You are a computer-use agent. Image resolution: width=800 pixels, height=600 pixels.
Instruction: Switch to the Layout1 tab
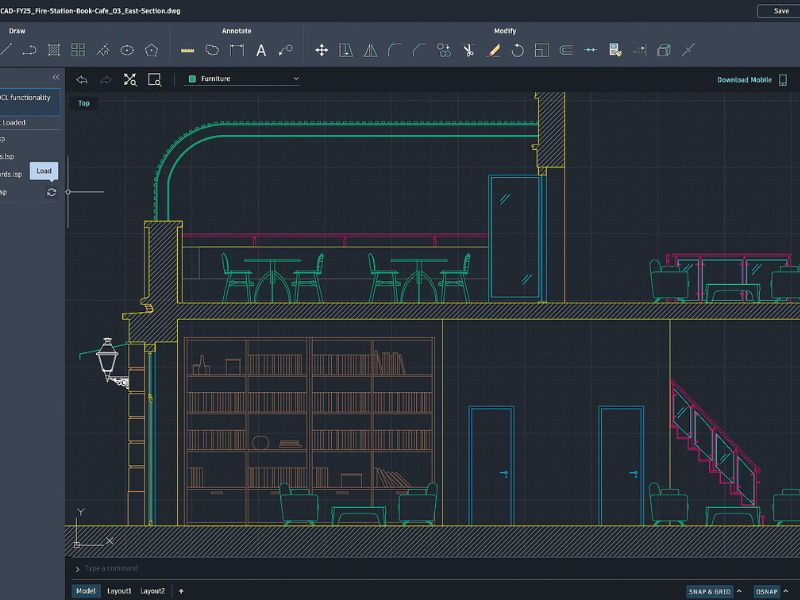[119, 591]
